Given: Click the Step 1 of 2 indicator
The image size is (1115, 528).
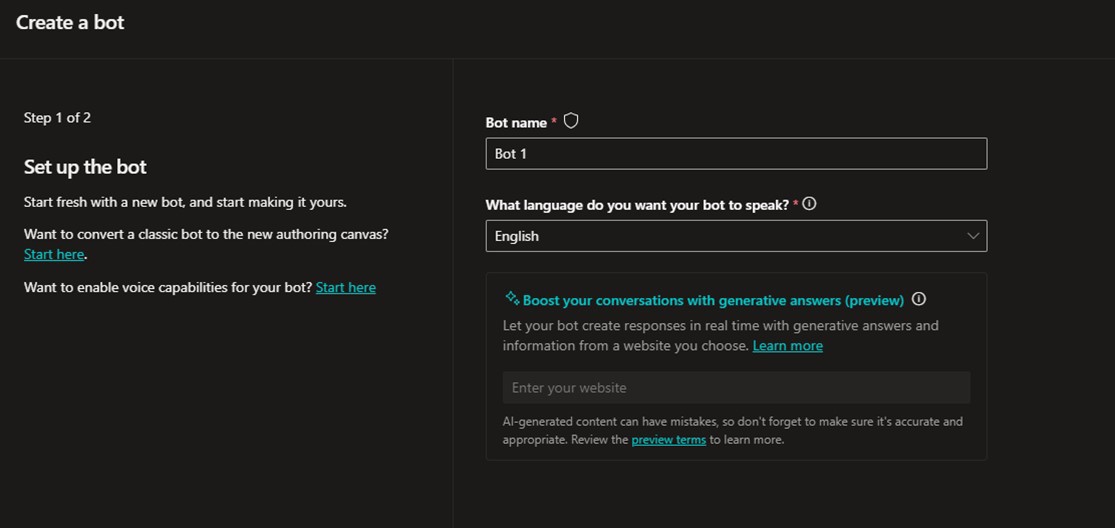Looking at the screenshot, I should [x=57, y=118].
